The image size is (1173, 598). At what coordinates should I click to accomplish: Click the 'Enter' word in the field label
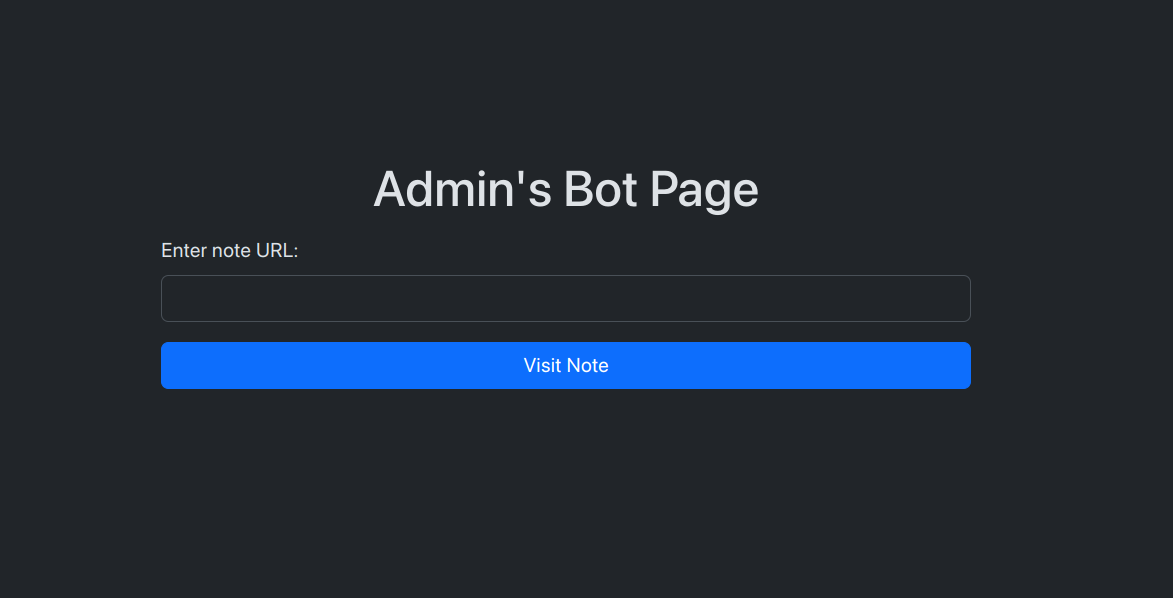[184, 250]
